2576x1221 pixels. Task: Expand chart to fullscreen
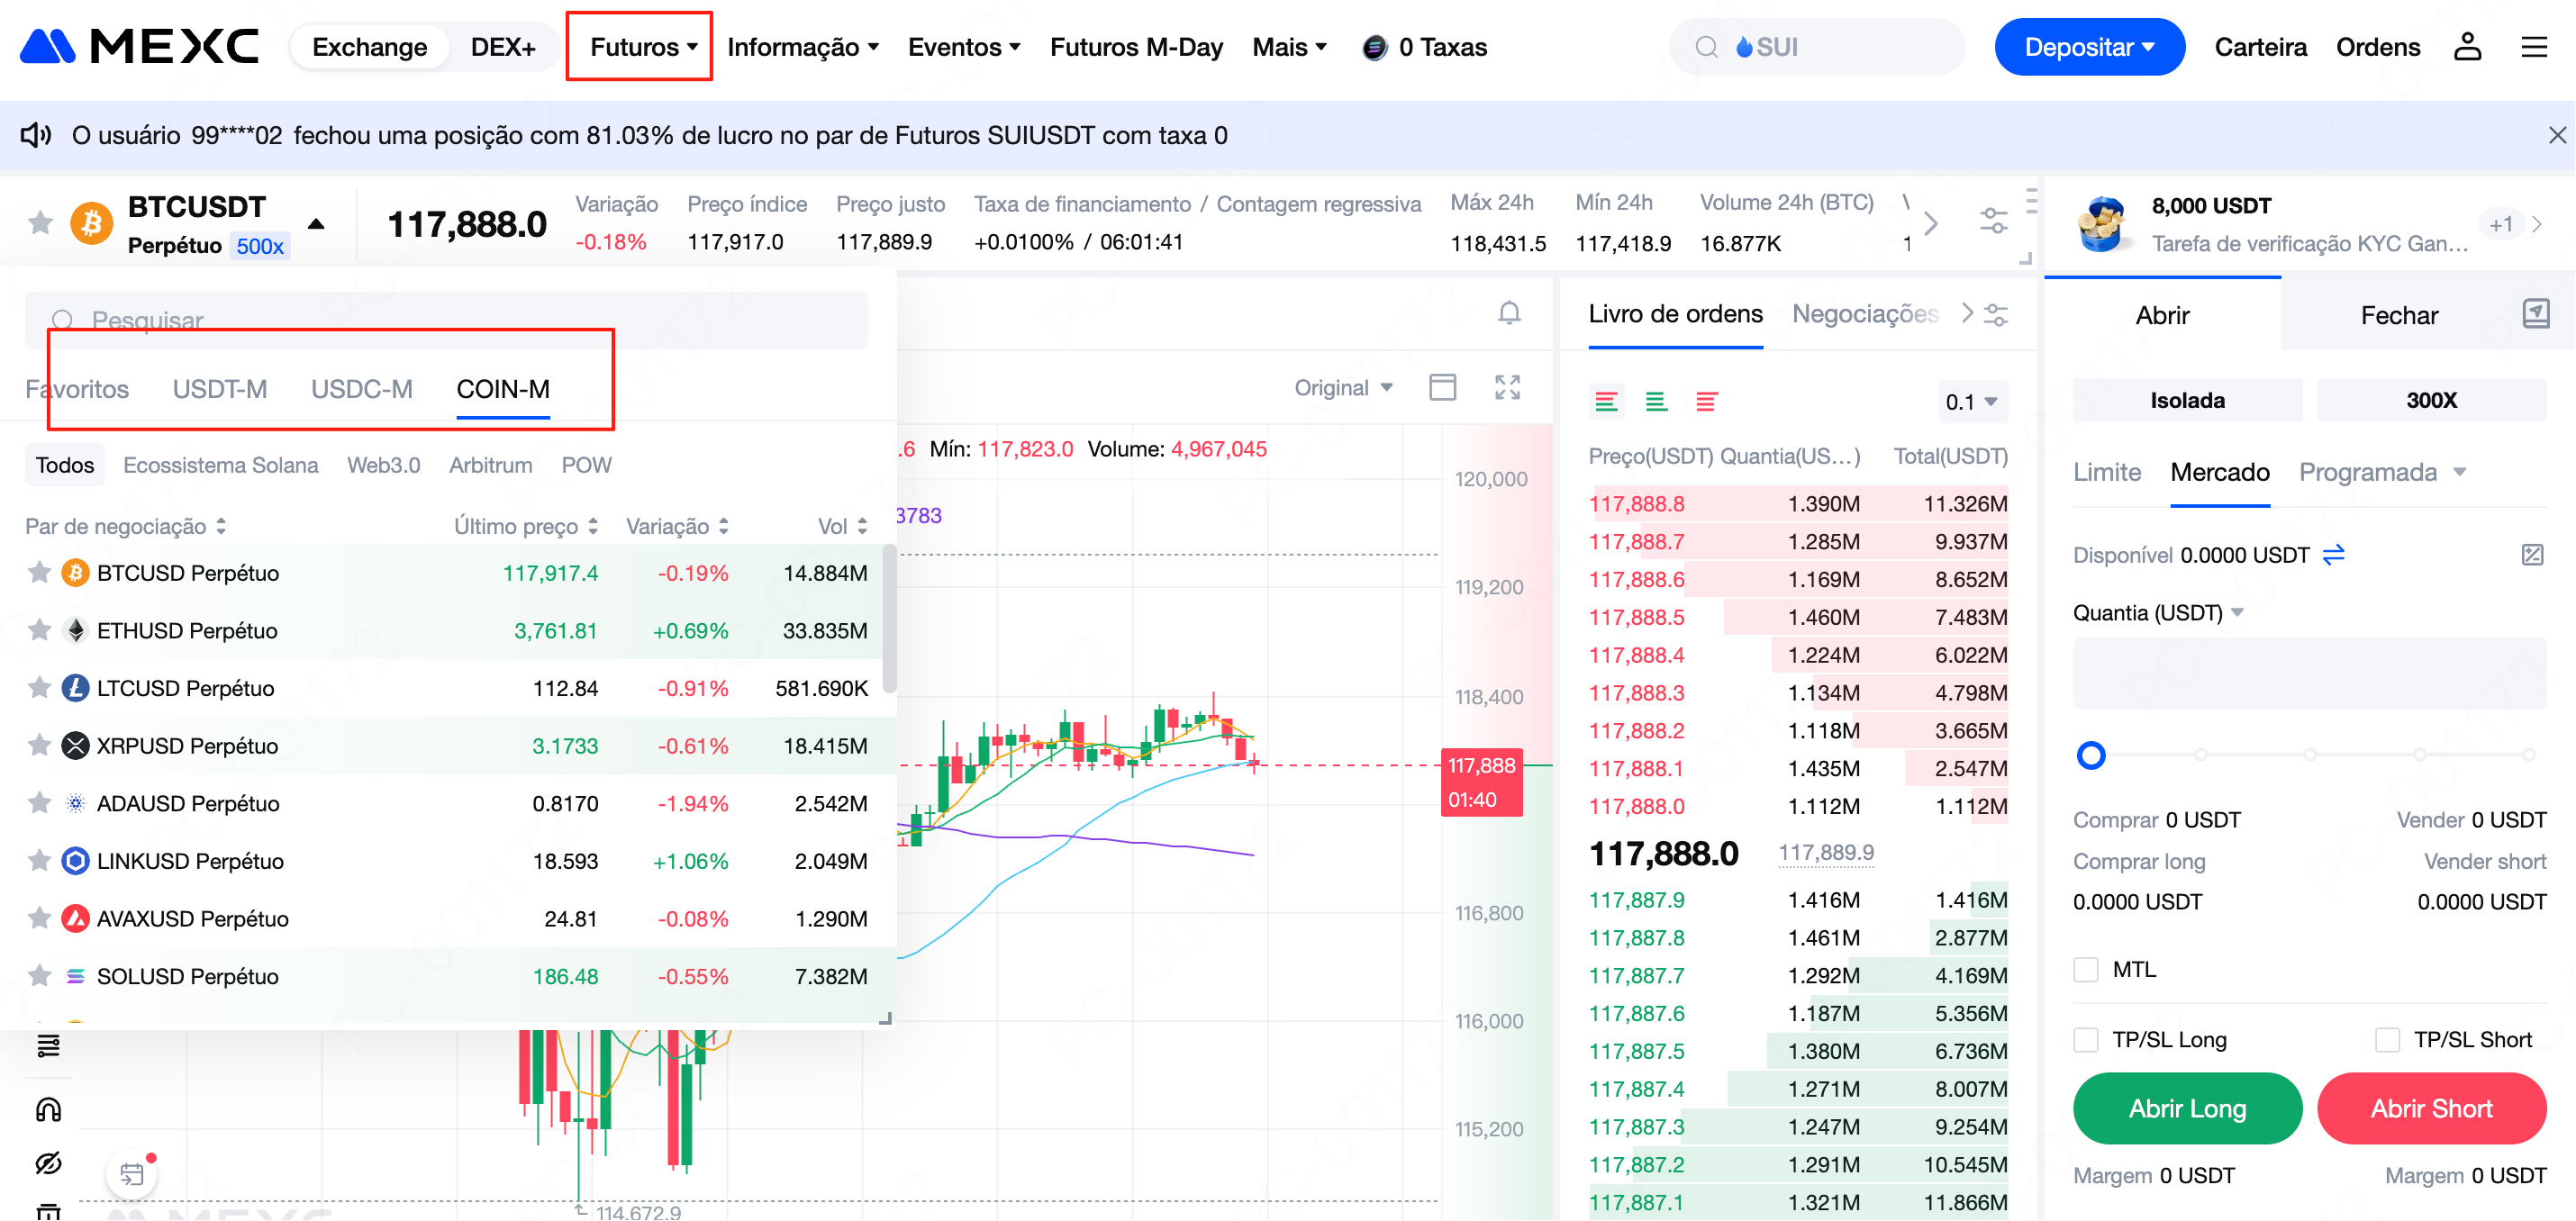(x=1507, y=387)
